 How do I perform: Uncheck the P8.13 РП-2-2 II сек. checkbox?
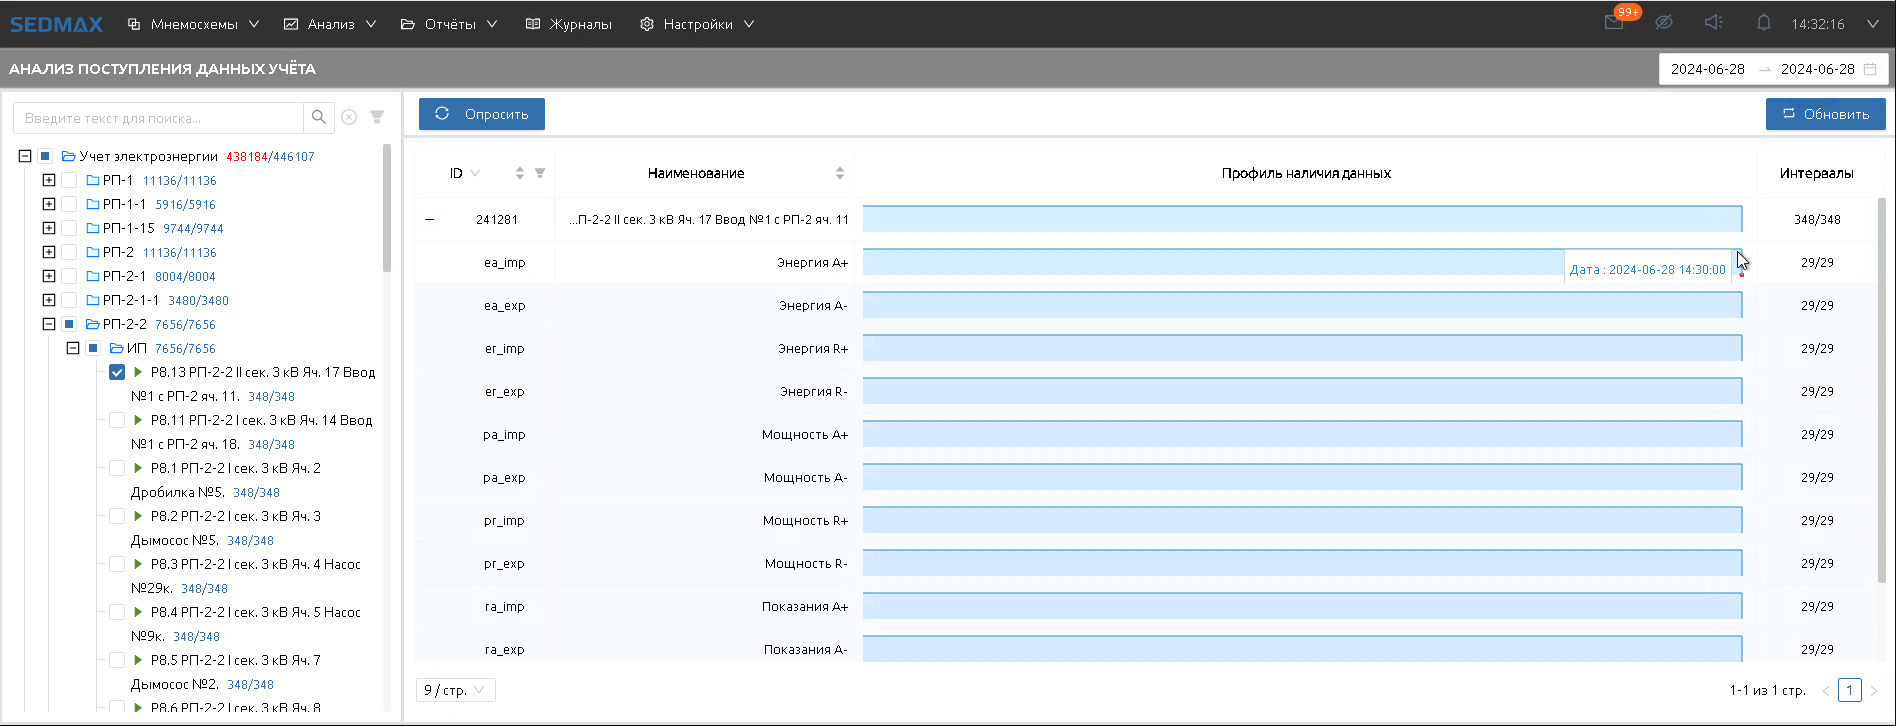point(117,372)
